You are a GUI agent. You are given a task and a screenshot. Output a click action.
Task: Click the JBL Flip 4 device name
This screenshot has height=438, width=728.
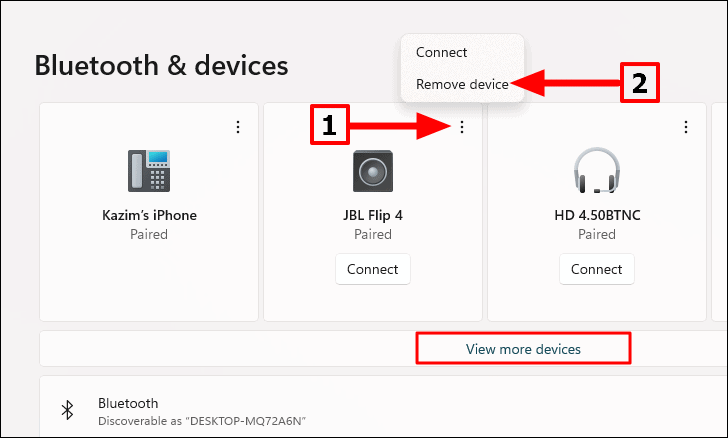coord(373,215)
